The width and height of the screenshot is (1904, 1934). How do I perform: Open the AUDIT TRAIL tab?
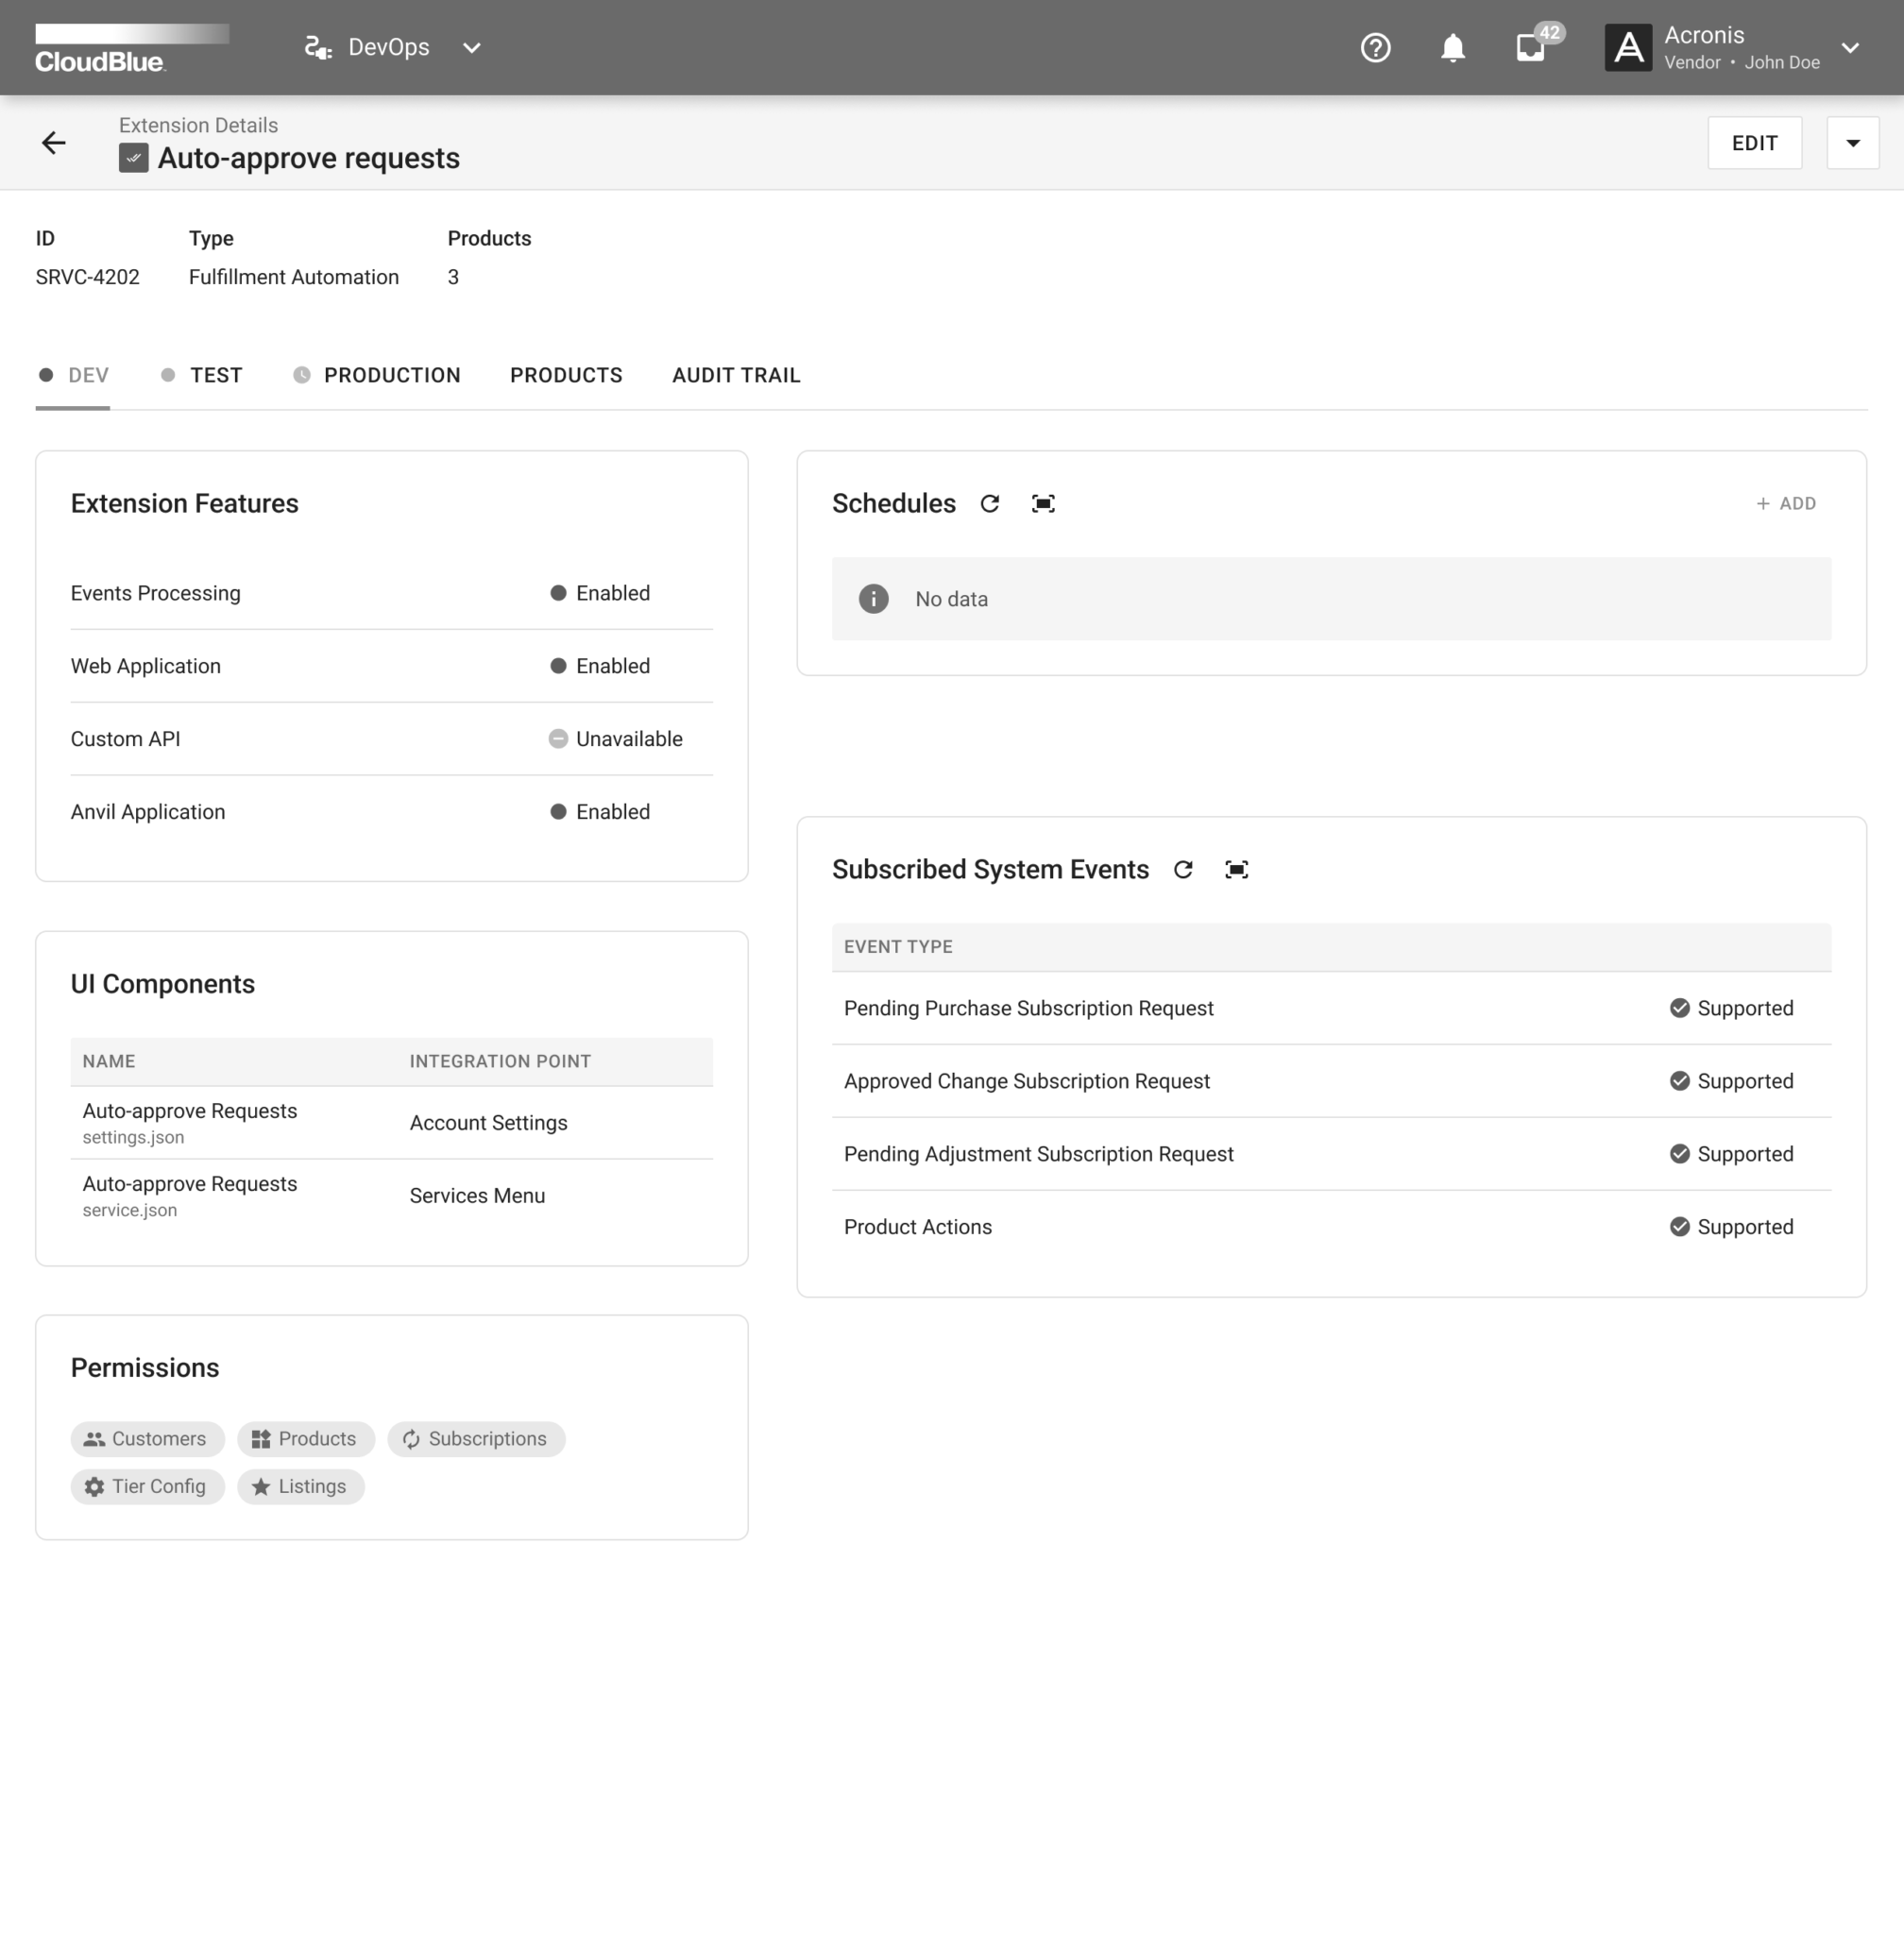(736, 375)
